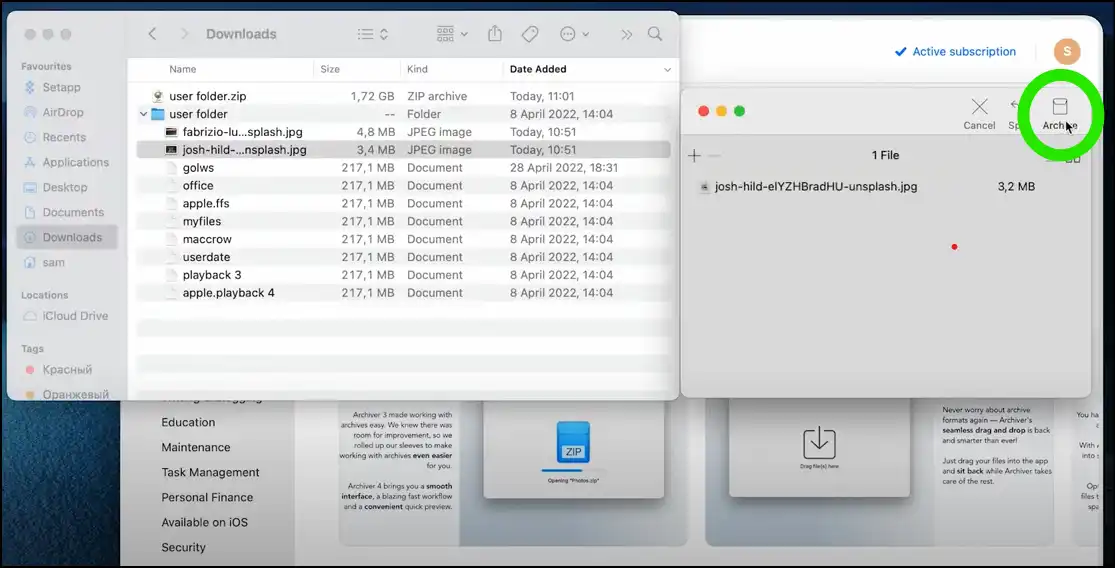Open Maintenance category in Setapp
1115x568 pixels.
pos(196,447)
